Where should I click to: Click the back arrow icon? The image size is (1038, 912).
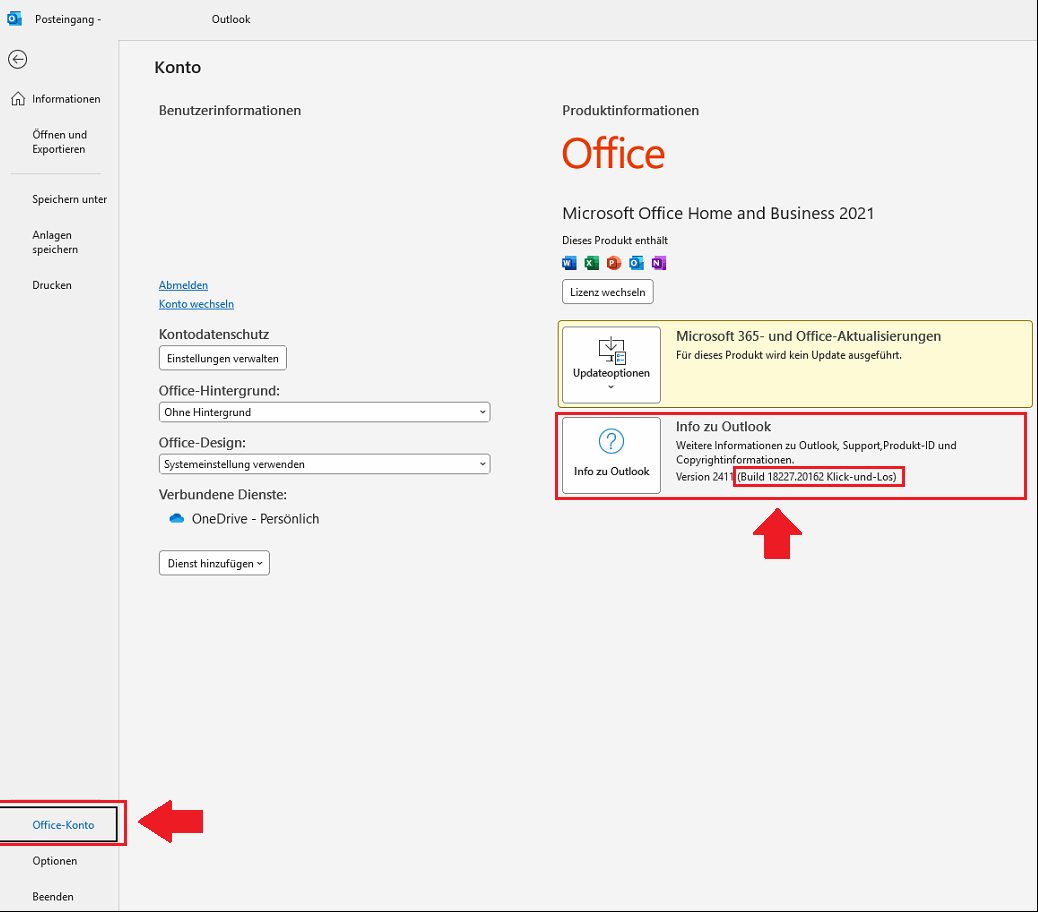tap(18, 60)
